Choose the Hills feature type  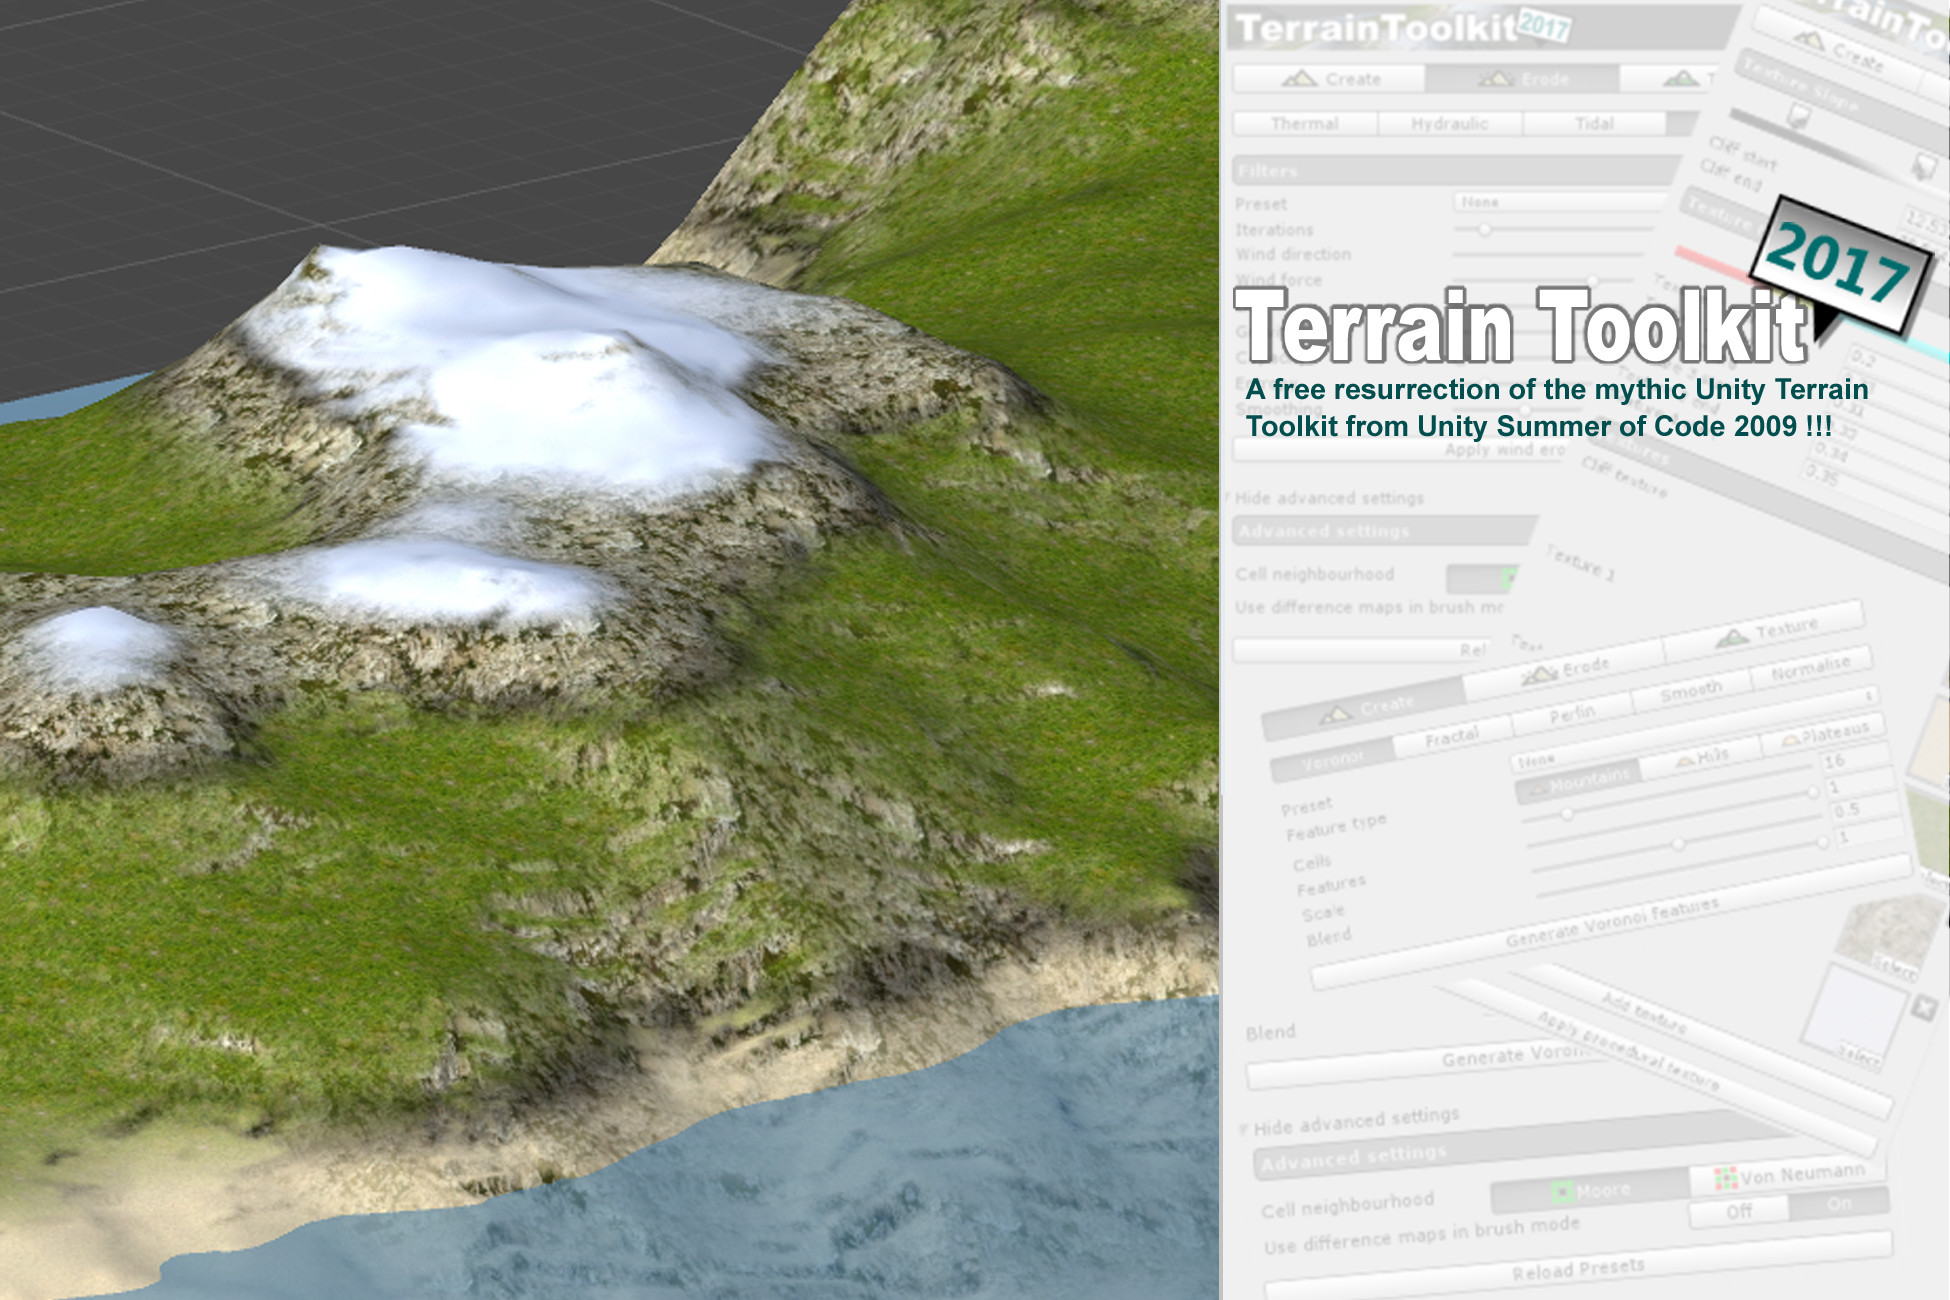click(x=1701, y=757)
